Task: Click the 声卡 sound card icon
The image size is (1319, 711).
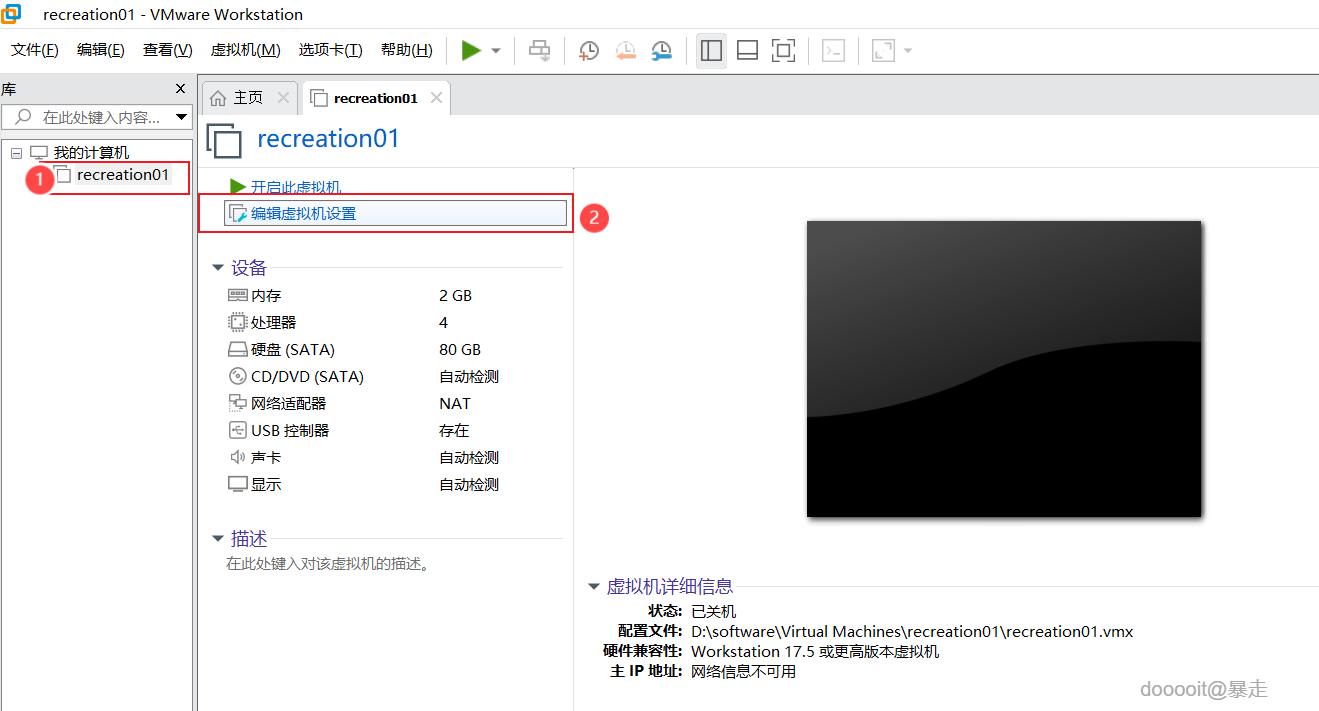Action: pyautogui.click(x=237, y=457)
